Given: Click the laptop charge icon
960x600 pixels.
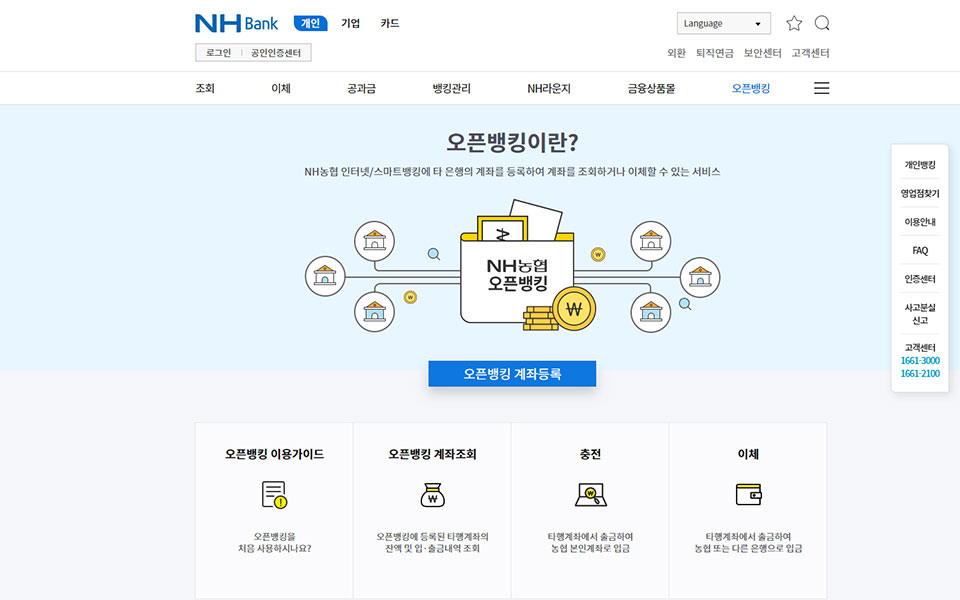Looking at the screenshot, I should pos(590,494).
